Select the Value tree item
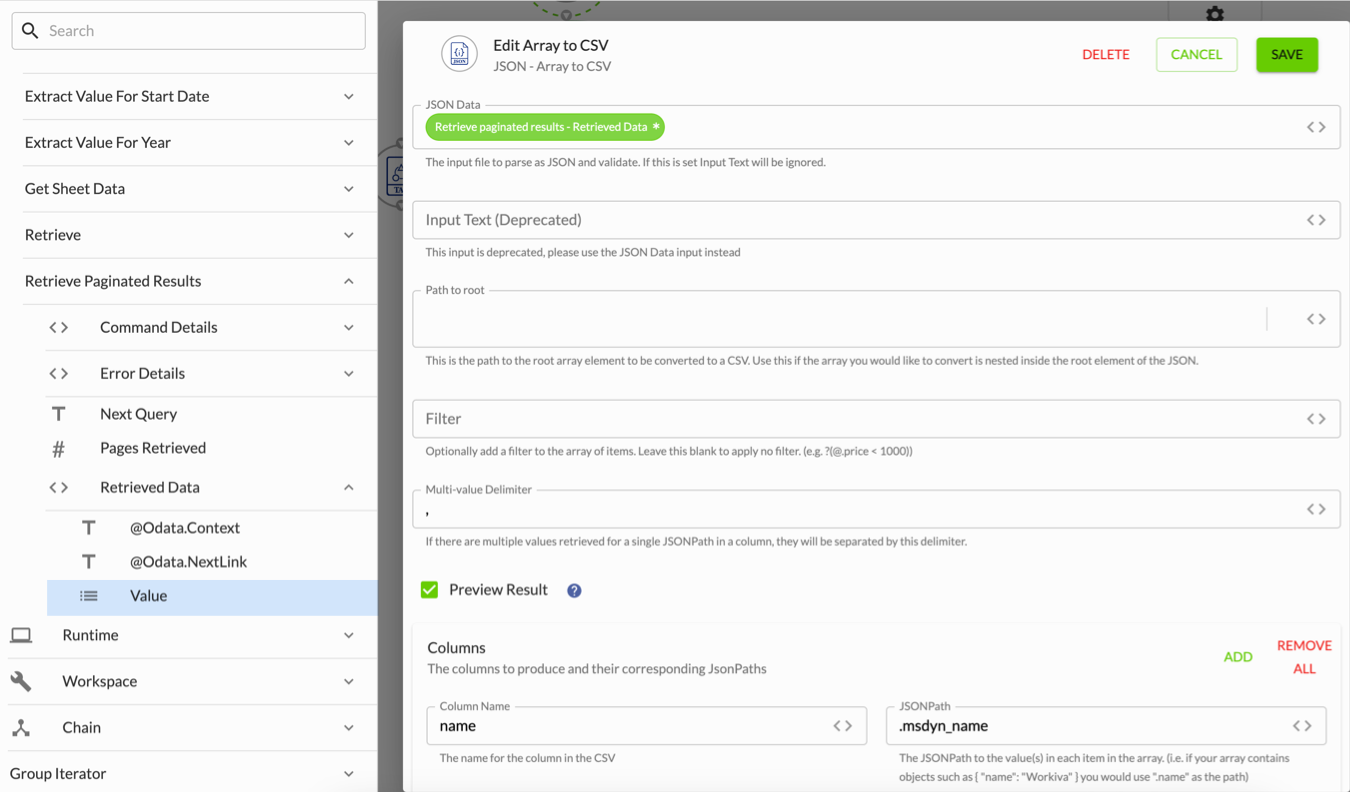Image resolution: width=1350 pixels, height=792 pixels. click(x=212, y=596)
